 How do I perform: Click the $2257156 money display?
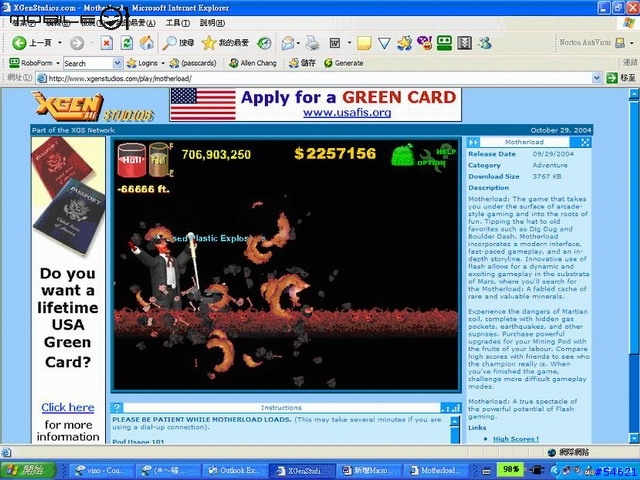(x=335, y=153)
